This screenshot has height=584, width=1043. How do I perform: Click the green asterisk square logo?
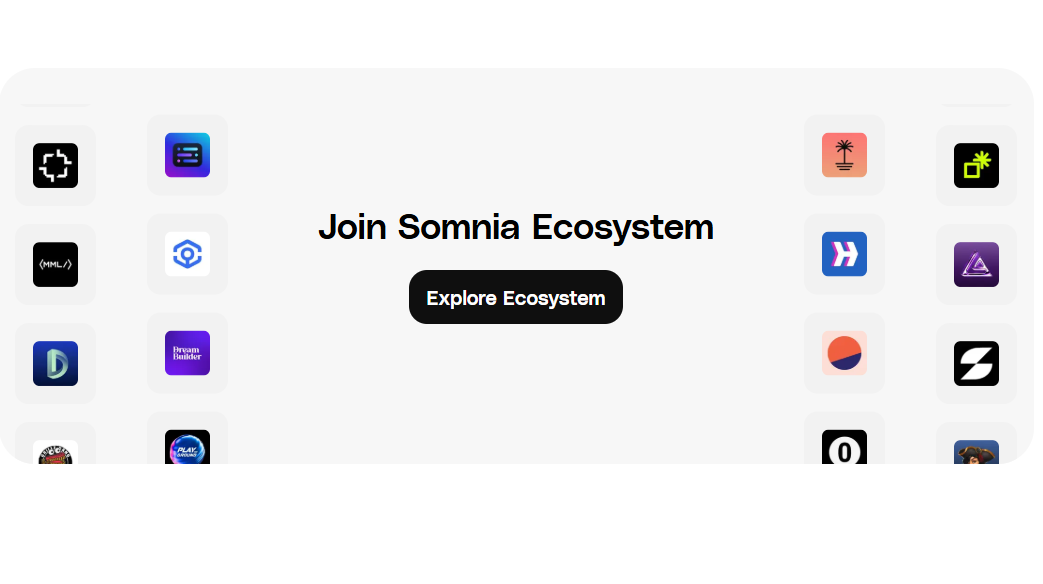point(976,165)
